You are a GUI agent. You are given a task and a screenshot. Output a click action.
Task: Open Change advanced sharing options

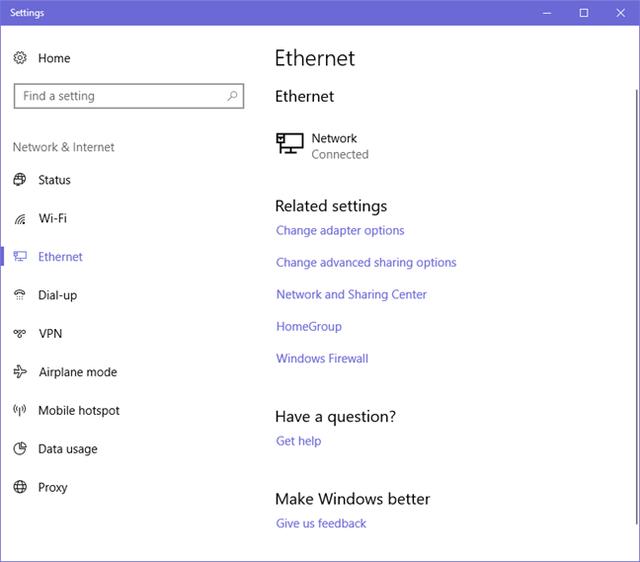point(366,262)
